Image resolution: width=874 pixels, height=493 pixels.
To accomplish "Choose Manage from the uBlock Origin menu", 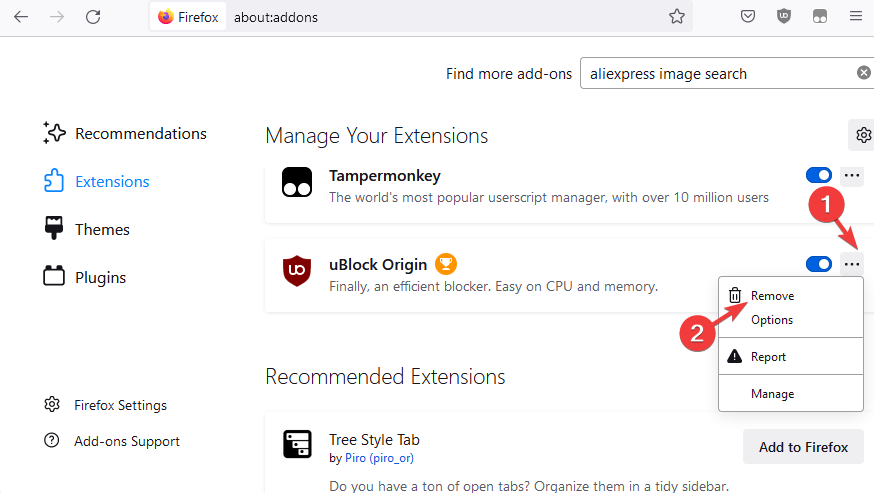I will (791, 394).
